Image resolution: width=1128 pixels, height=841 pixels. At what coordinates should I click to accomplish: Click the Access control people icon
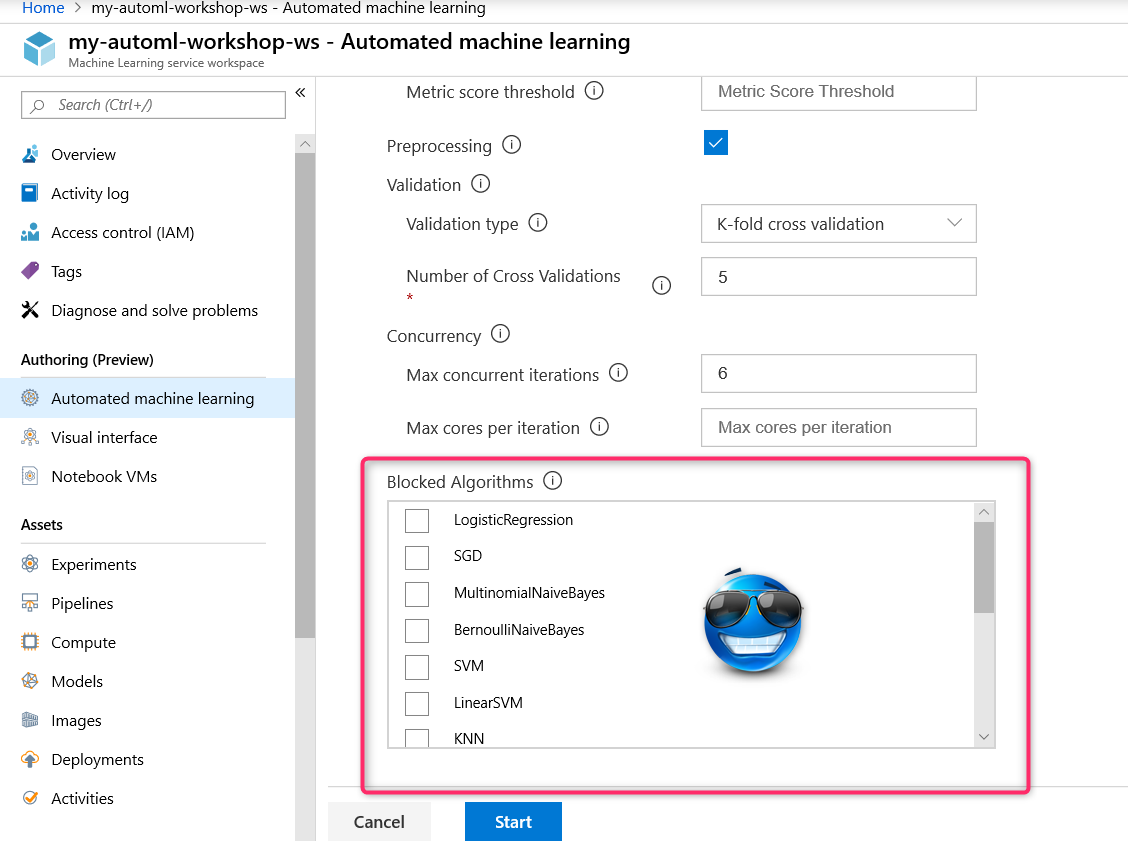pyautogui.click(x=30, y=232)
